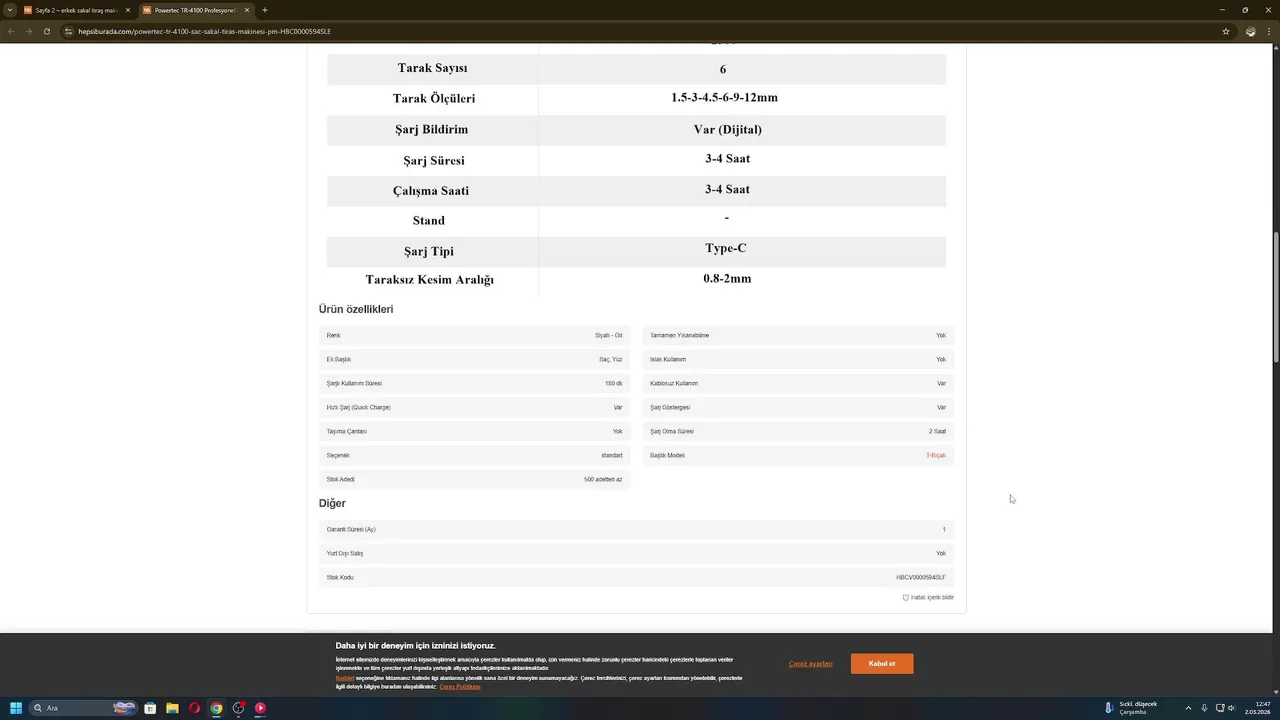1280x720 pixels.
Task: Close the 'Sayfa 2' tab
Action: tap(128, 10)
